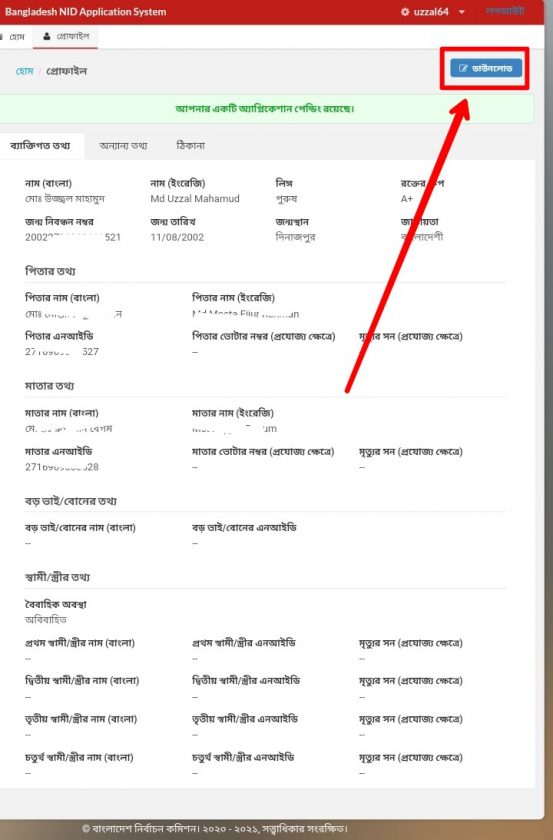The image size is (553, 840).
Task: Switch to the প্রোফাইল navigation tab
Action: (65, 36)
